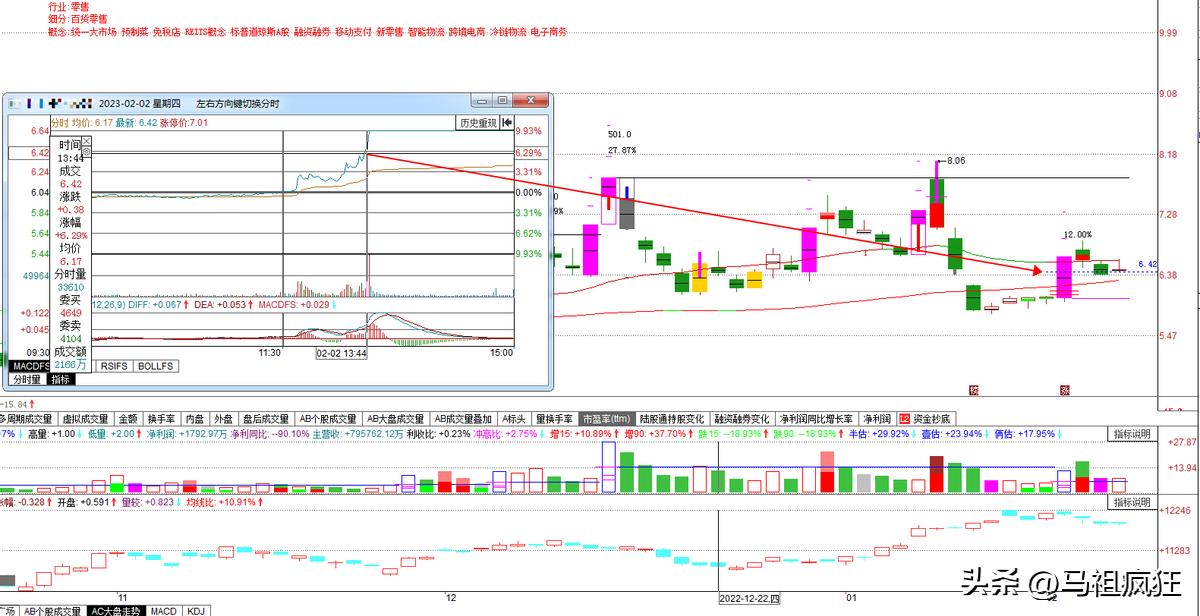The height and width of the screenshot is (616, 1200).
Task: Select KDJ tab at bottom
Action: 196,610
